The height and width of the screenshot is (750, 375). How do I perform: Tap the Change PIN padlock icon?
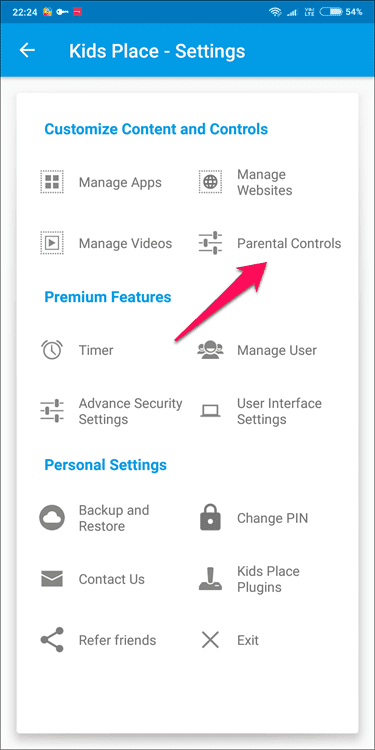(210, 518)
